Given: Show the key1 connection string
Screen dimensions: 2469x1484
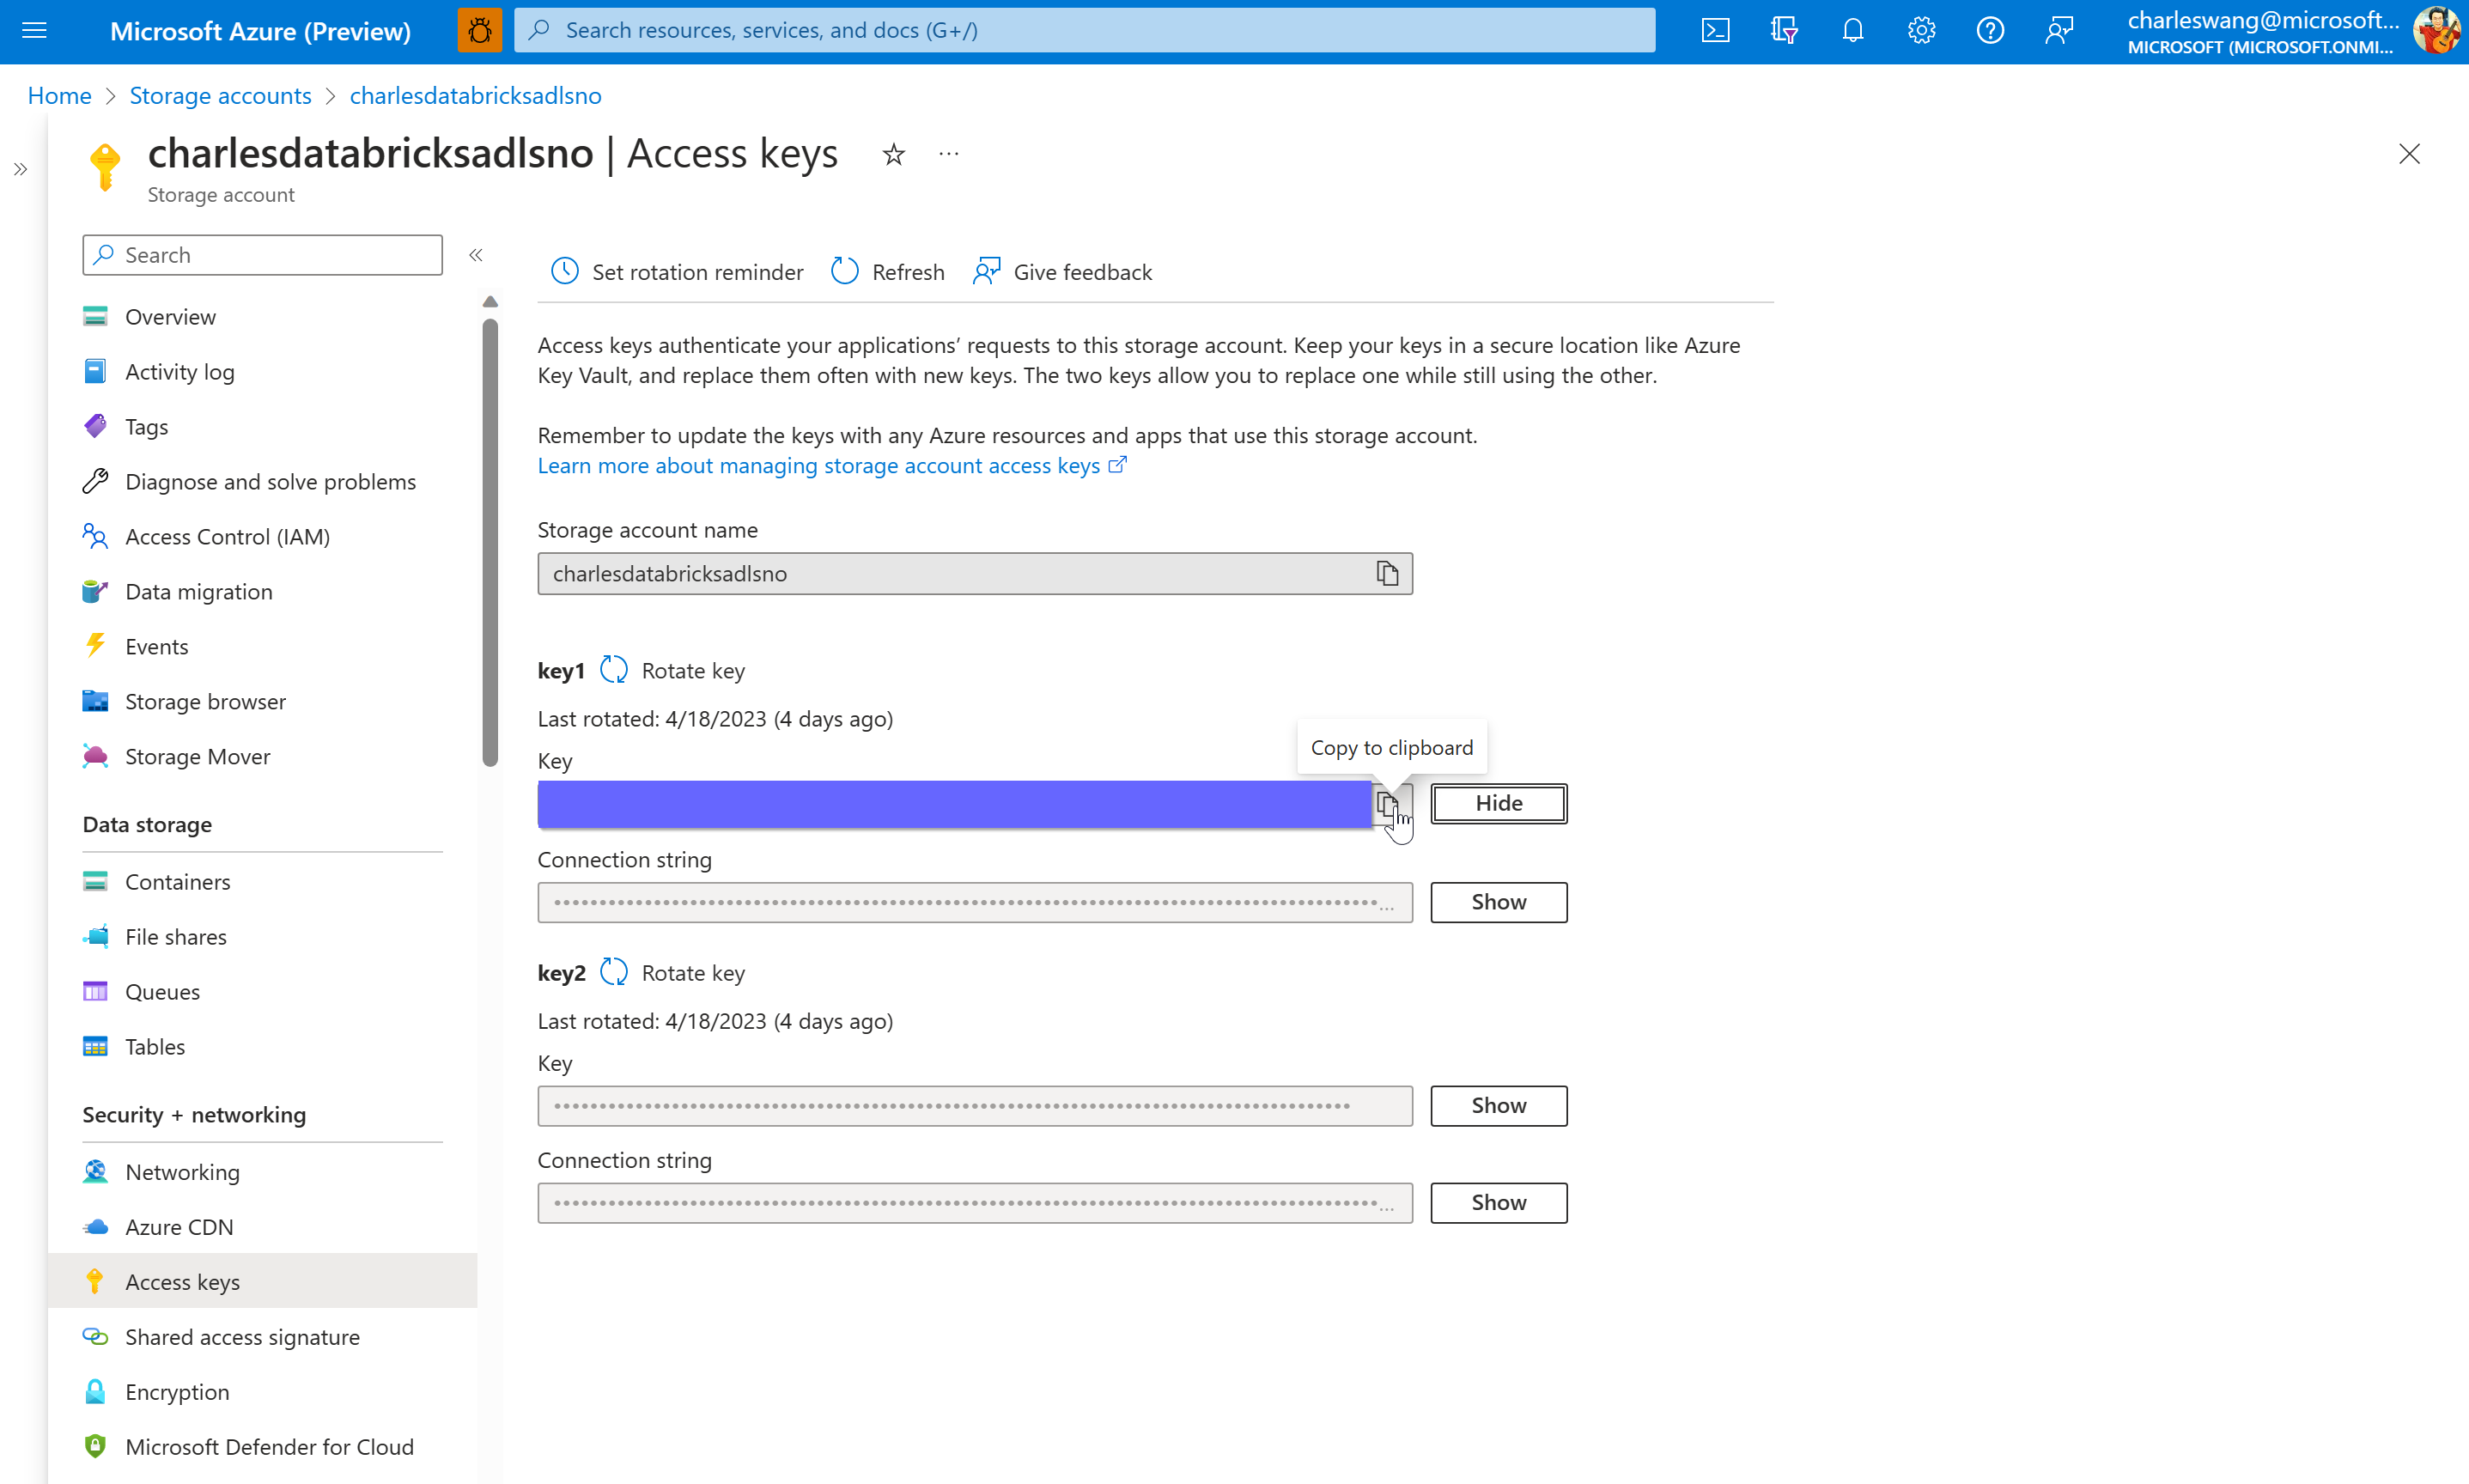Looking at the screenshot, I should pyautogui.click(x=1498, y=902).
